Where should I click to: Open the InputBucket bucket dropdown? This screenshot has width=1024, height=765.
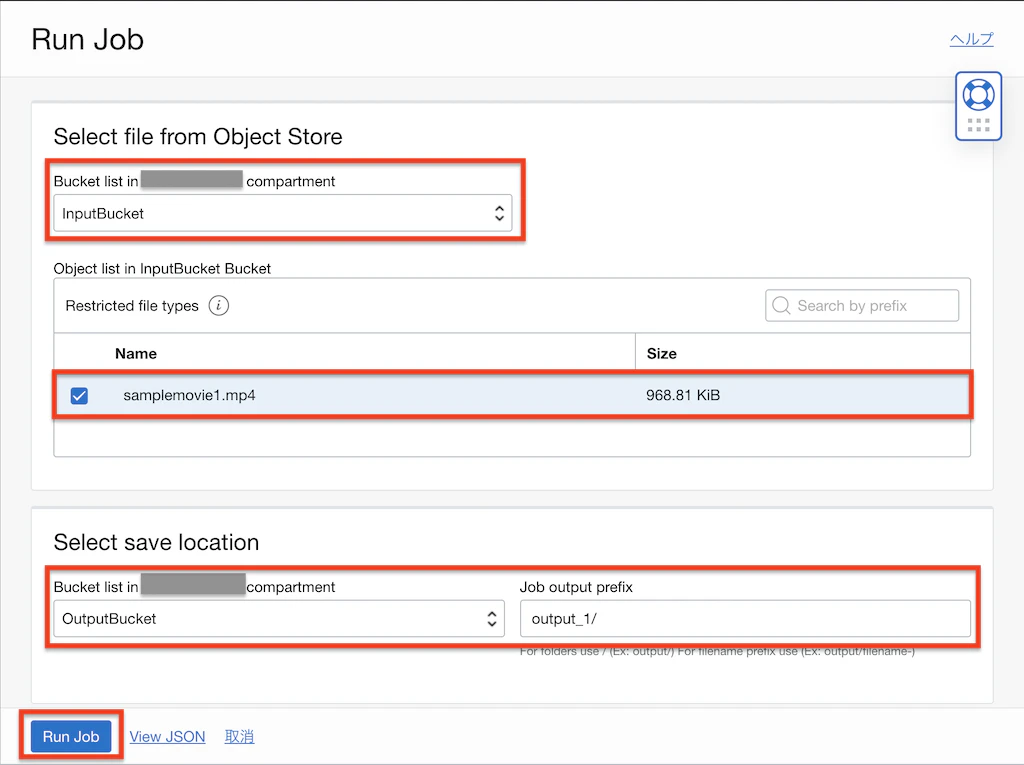(283, 213)
